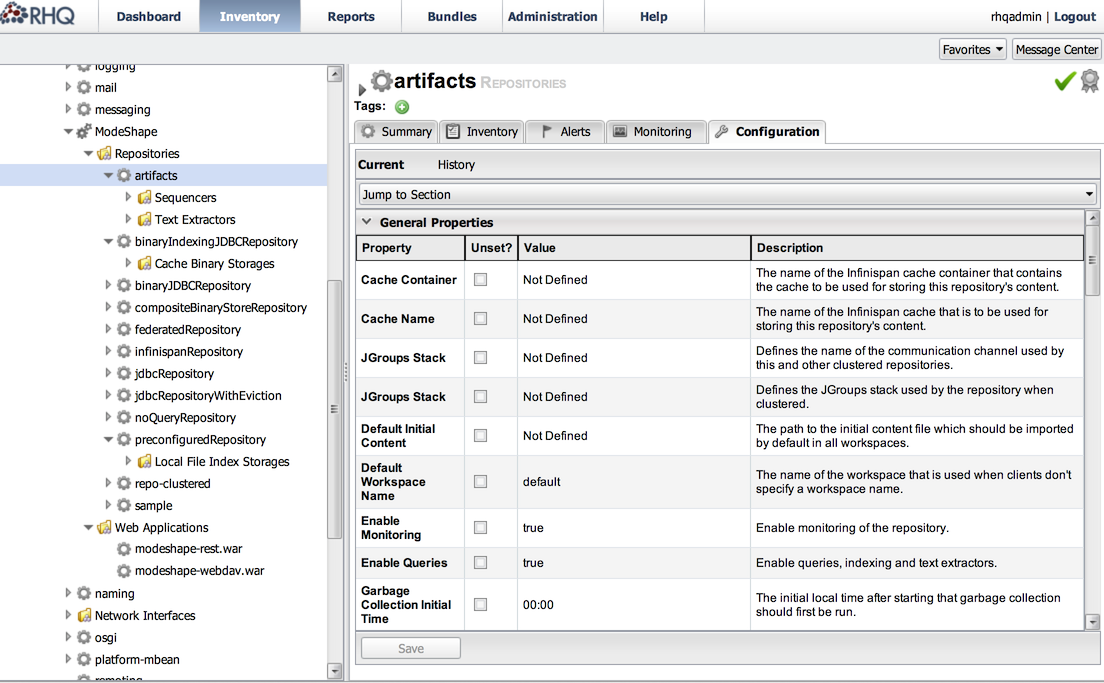Expand the jdbcRepositoryWithEviction node

click(x=108, y=395)
